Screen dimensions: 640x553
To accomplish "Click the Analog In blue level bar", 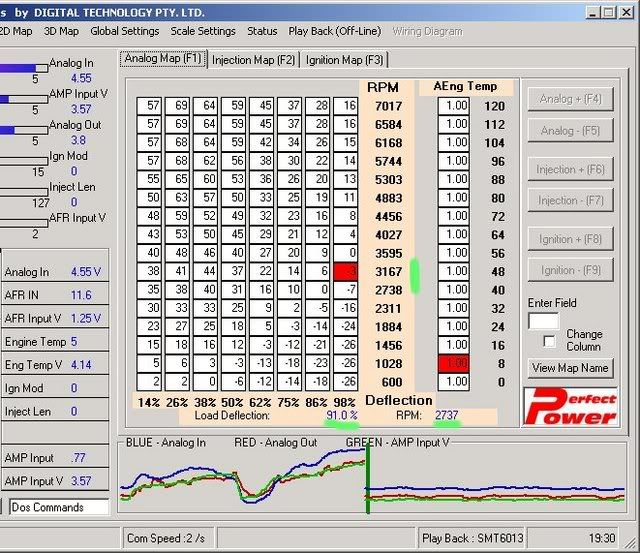I will (x=20, y=68).
